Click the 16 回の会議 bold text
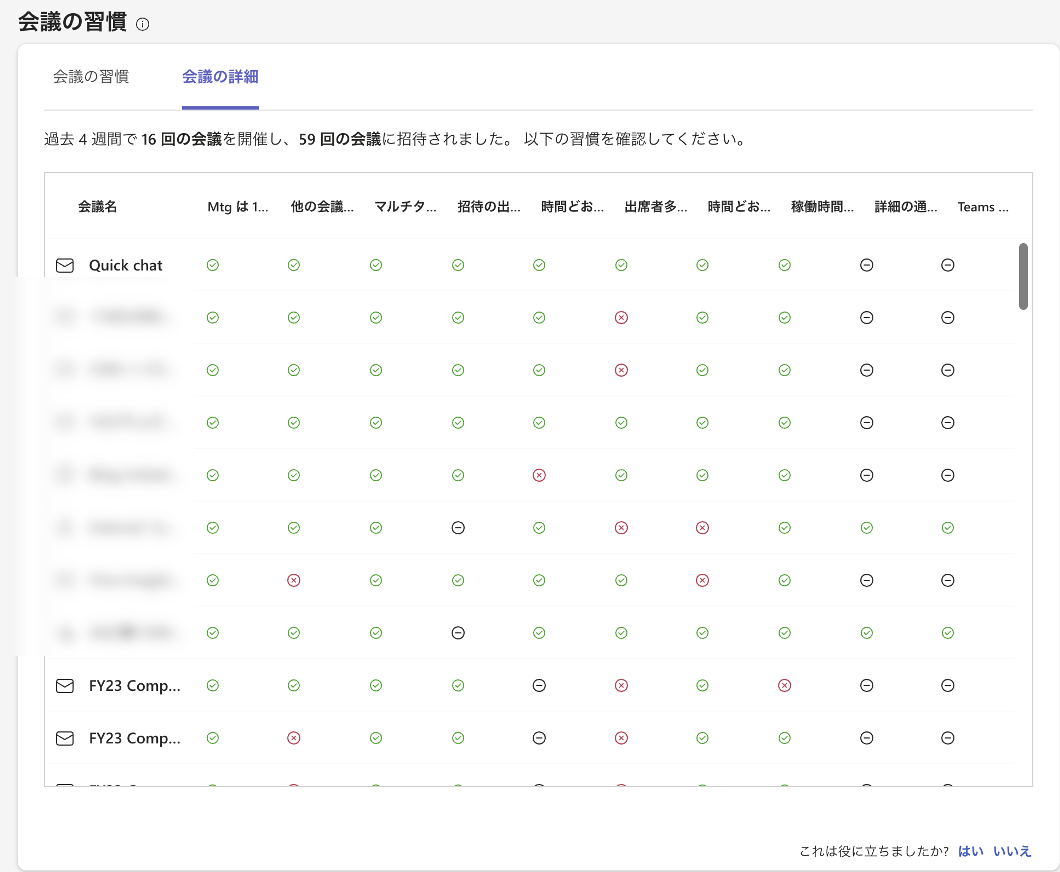Image resolution: width=1060 pixels, height=872 pixels. tap(182, 139)
